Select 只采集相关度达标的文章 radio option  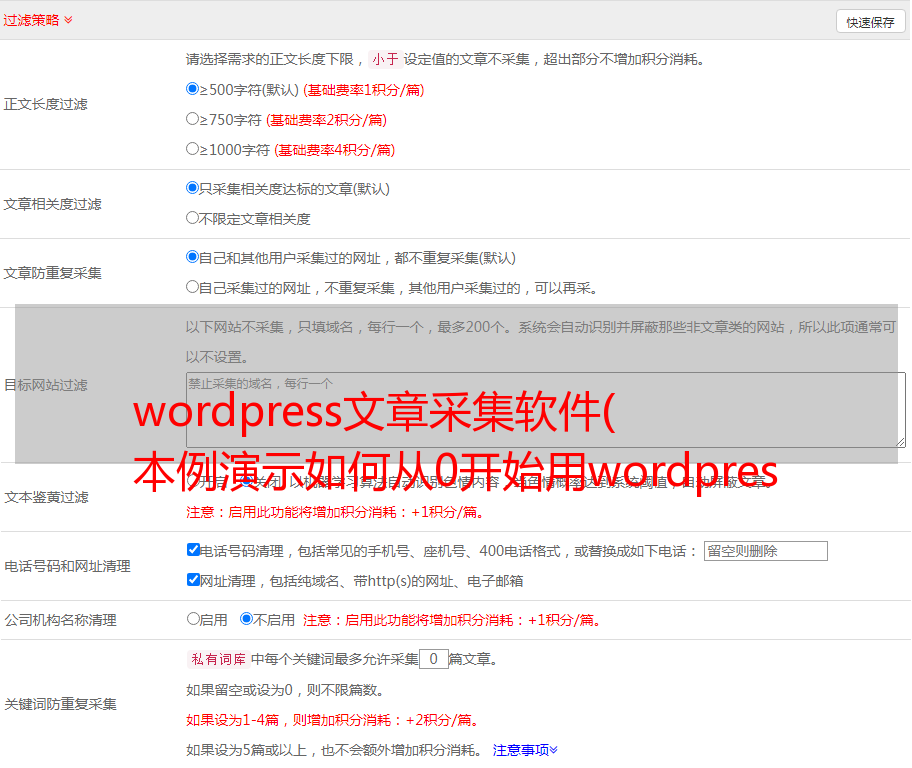click(193, 188)
